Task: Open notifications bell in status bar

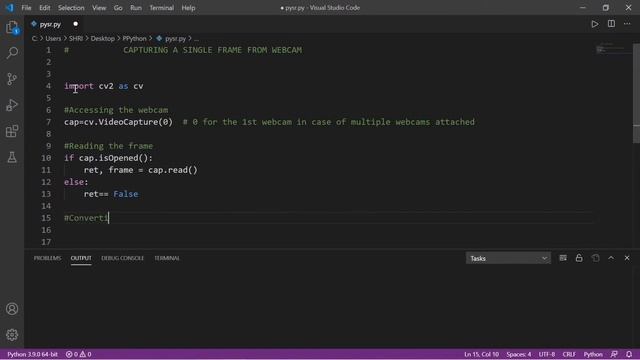Action: coord(629,354)
